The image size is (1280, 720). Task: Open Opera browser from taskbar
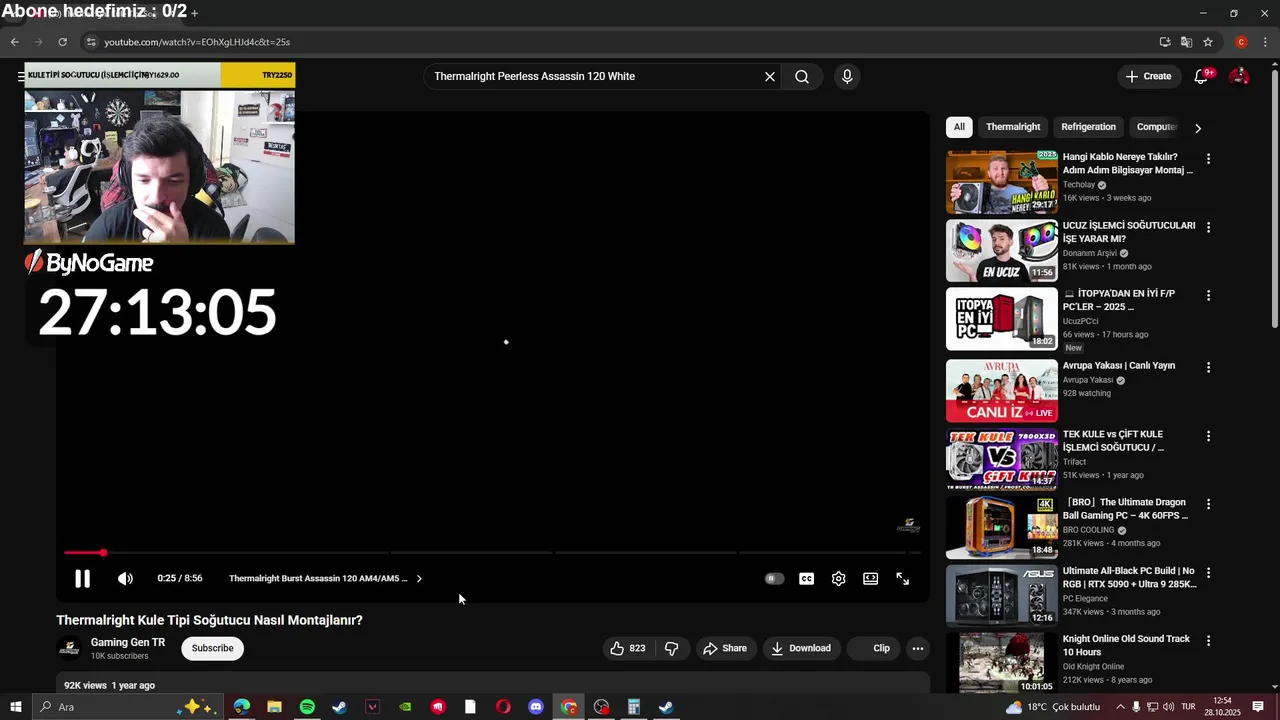pyautogui.click(x=503, y=707)
